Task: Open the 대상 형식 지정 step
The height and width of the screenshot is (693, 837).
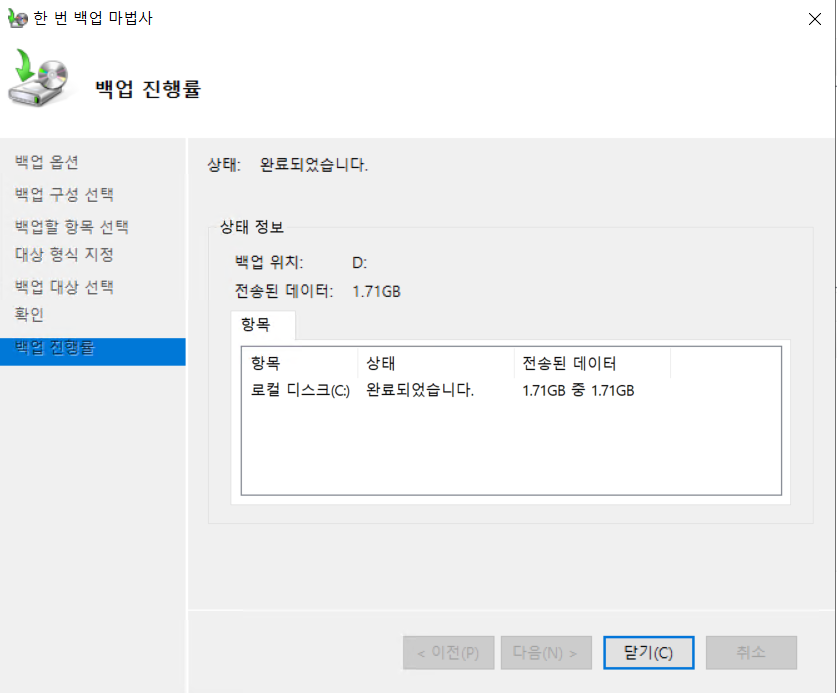Action: (x=64, y=254)
